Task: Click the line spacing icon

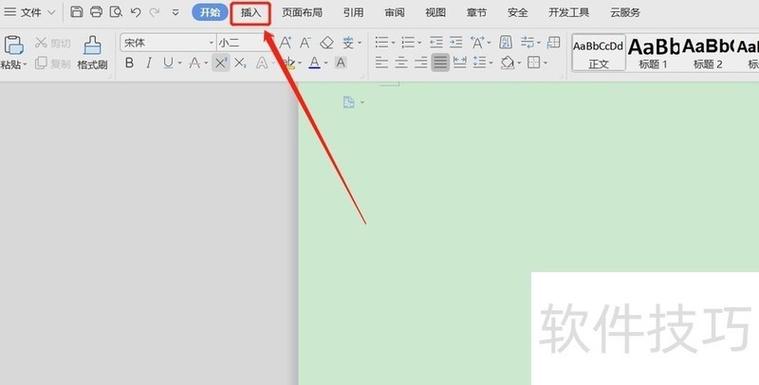Action: (479, 62)
